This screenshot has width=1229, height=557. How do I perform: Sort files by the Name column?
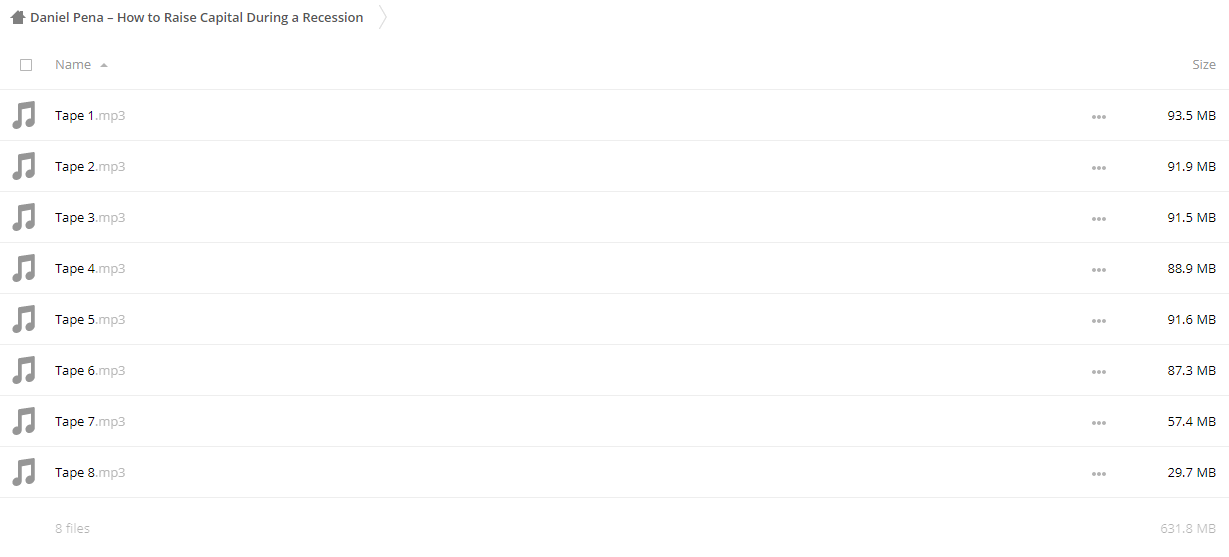tap(73, 64)
